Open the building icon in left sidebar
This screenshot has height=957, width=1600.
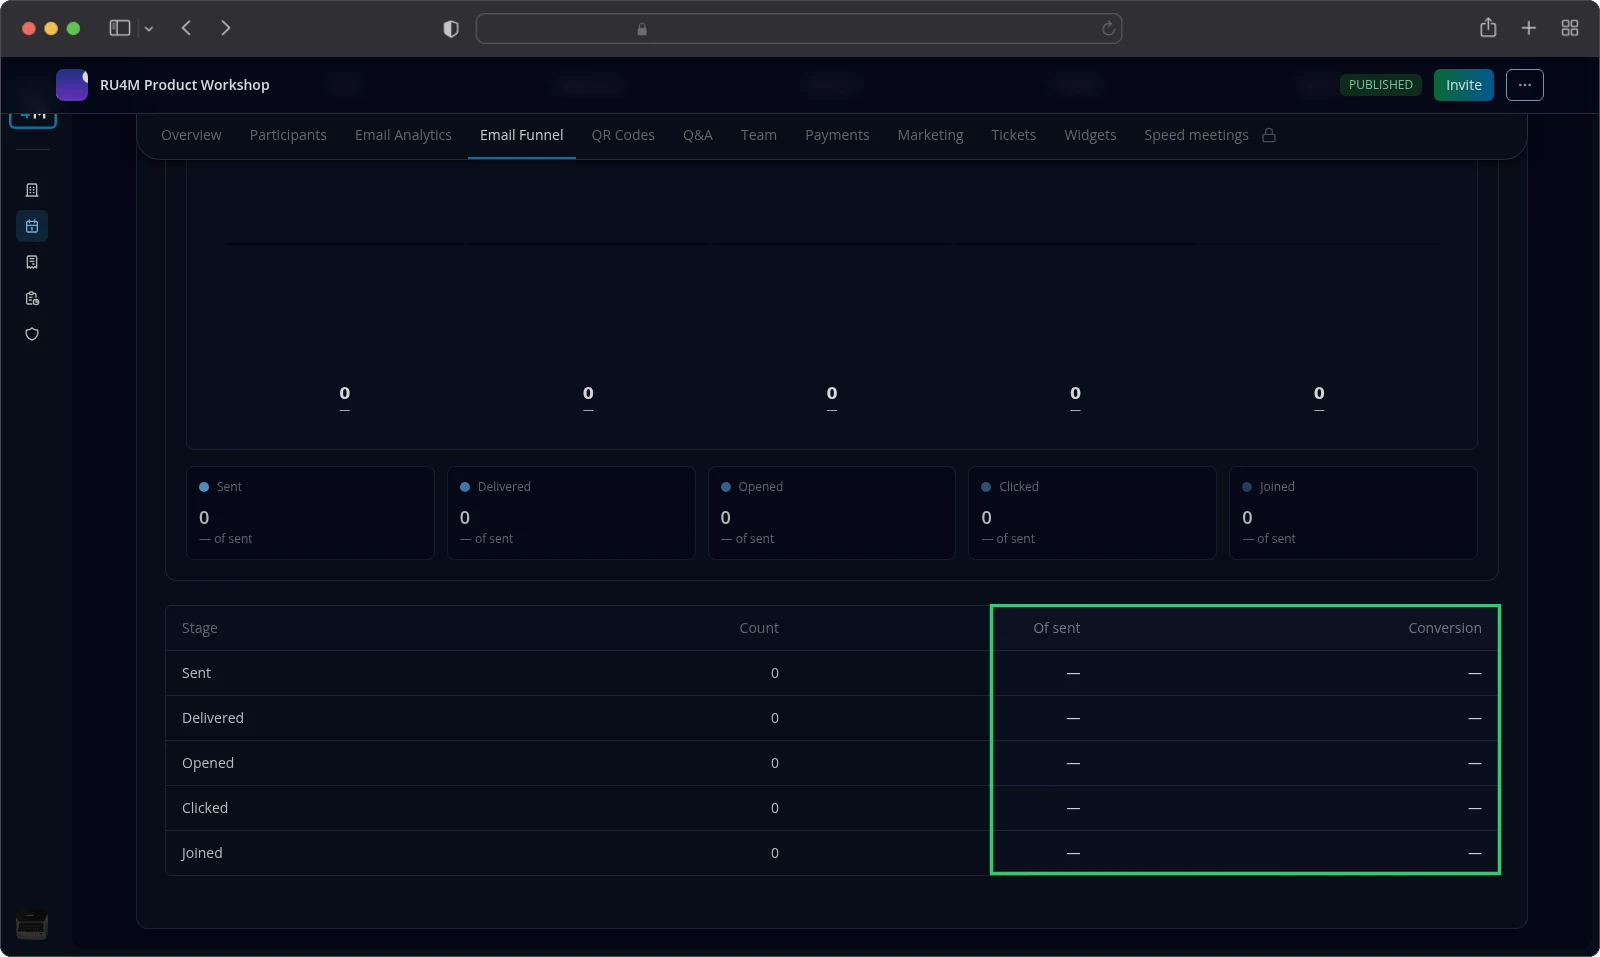32,190
